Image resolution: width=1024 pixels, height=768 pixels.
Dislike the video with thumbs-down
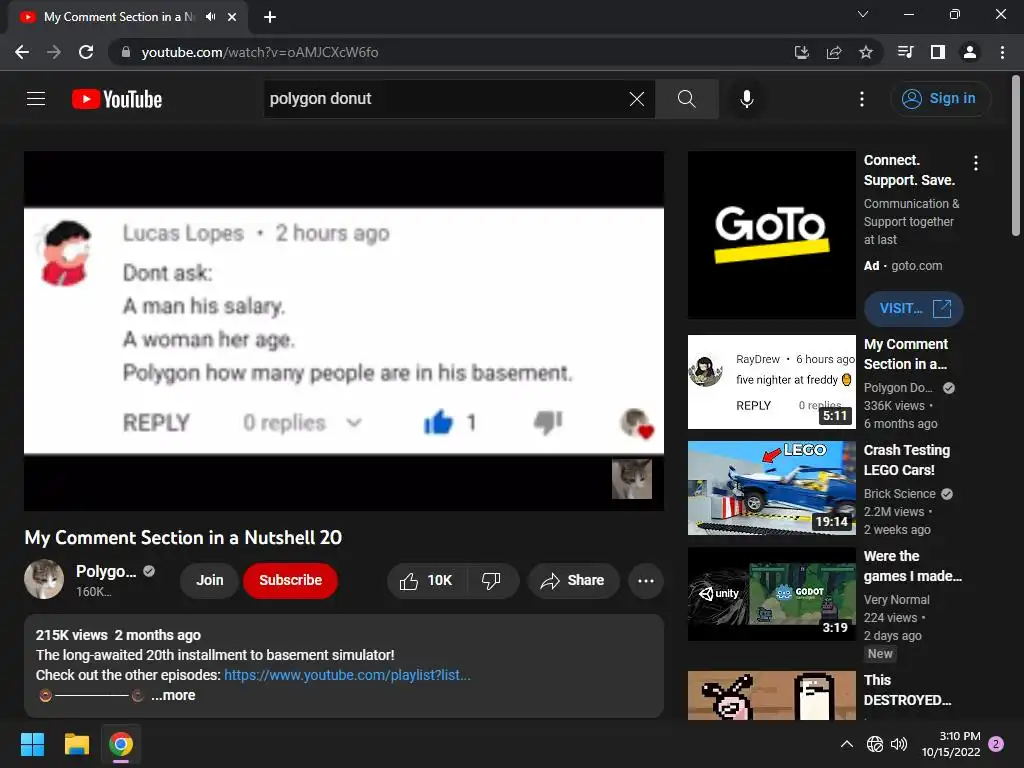click(x=492, y=581)
